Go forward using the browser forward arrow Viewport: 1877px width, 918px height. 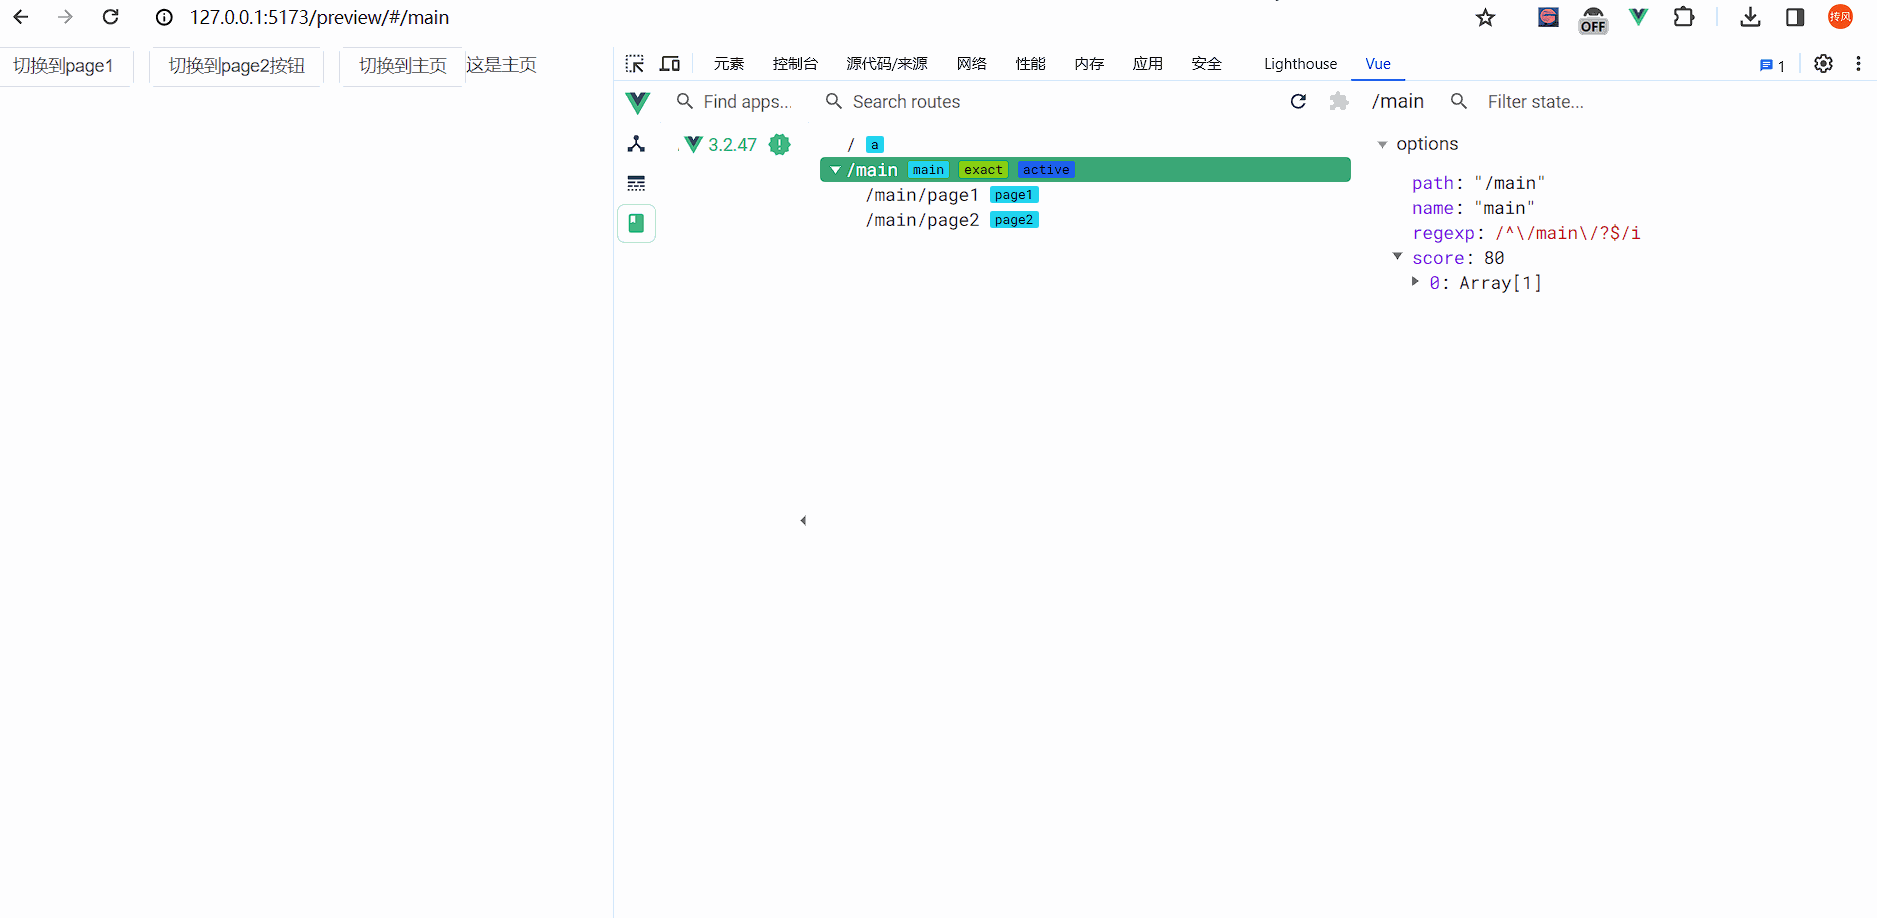click(x=66, y=17)
